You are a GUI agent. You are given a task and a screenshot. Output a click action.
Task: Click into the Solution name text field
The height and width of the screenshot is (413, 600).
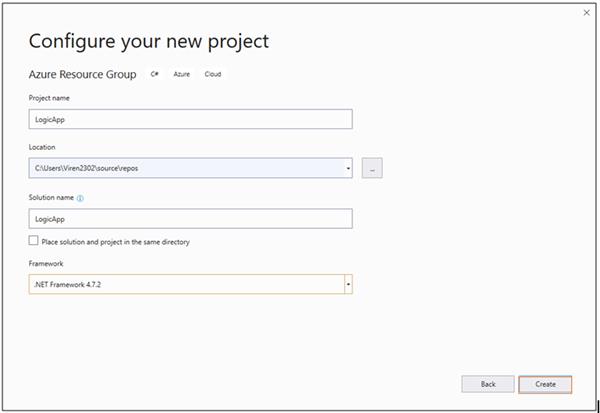pos(190,218)
